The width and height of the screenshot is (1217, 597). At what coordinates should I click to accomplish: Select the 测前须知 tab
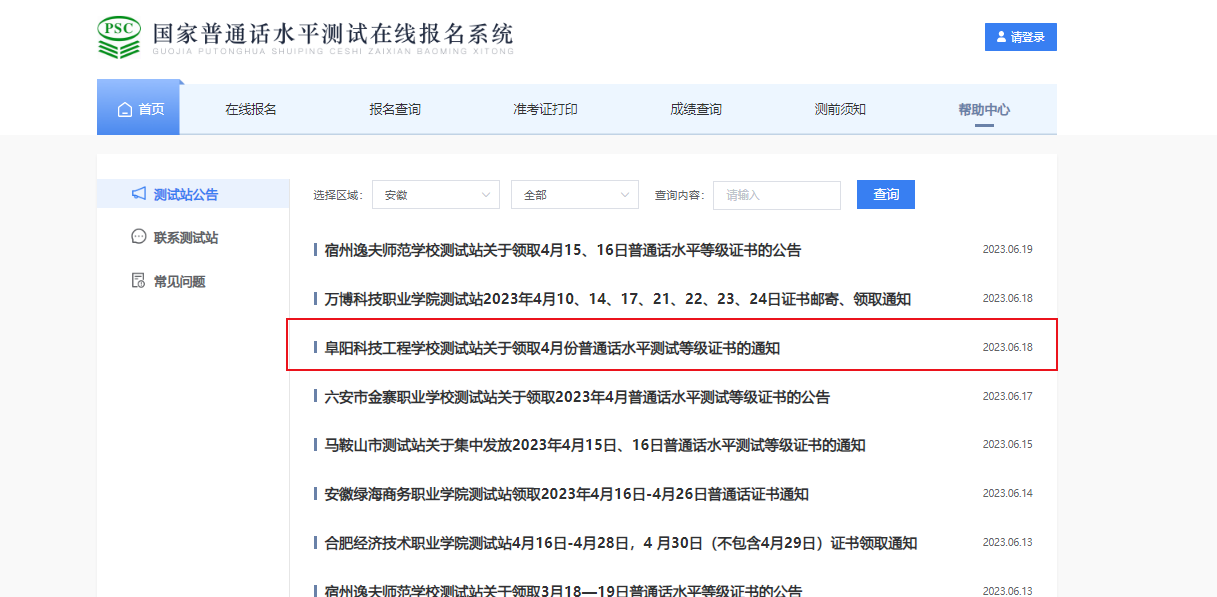point(840,110)
